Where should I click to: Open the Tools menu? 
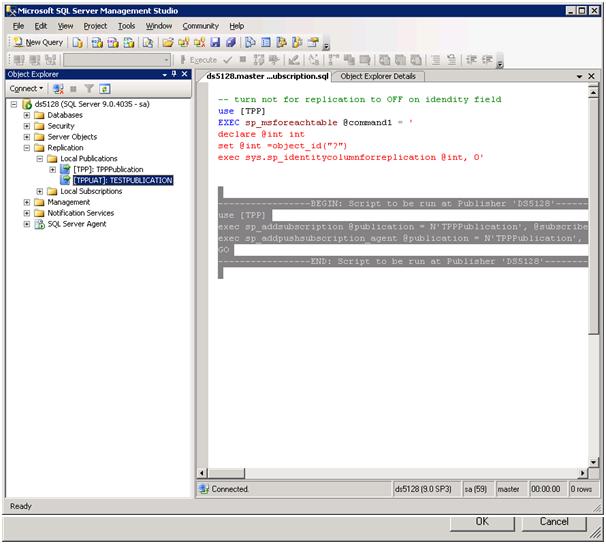(126, 26)
